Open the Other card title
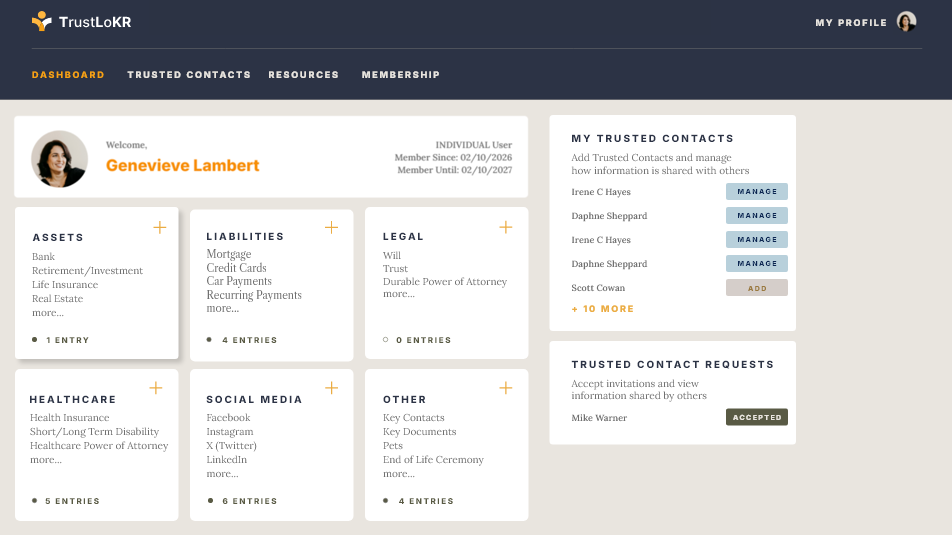This screenshot has height=535, width=952. pos(404,399)
